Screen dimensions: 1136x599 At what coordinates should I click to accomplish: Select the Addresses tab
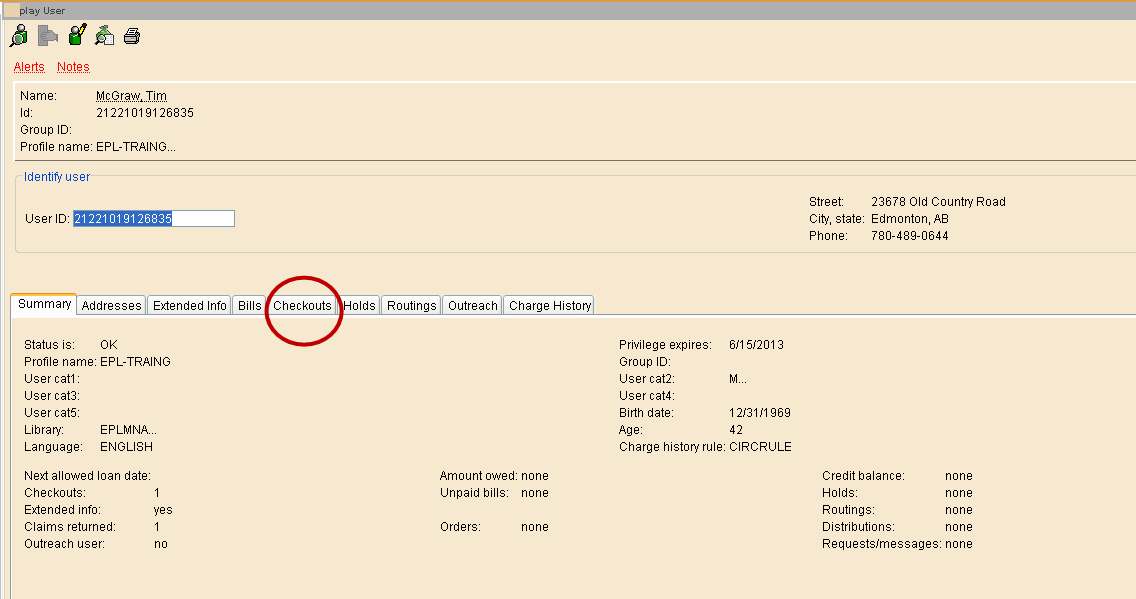click(x=111, y=305)
